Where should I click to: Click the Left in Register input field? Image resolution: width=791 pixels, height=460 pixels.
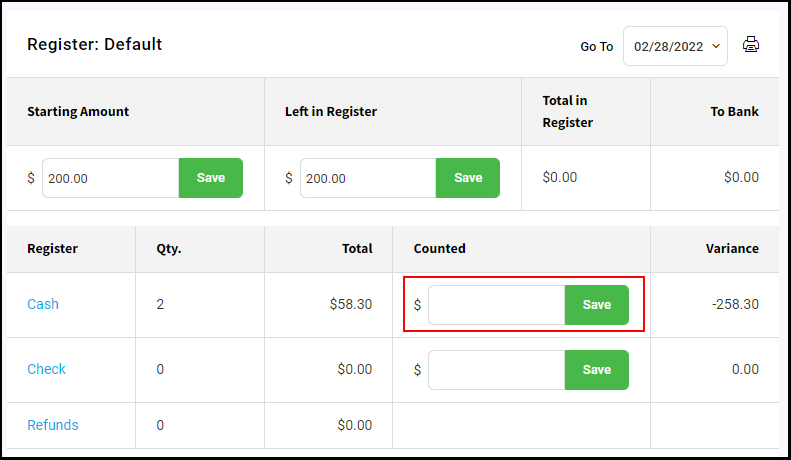368,178
